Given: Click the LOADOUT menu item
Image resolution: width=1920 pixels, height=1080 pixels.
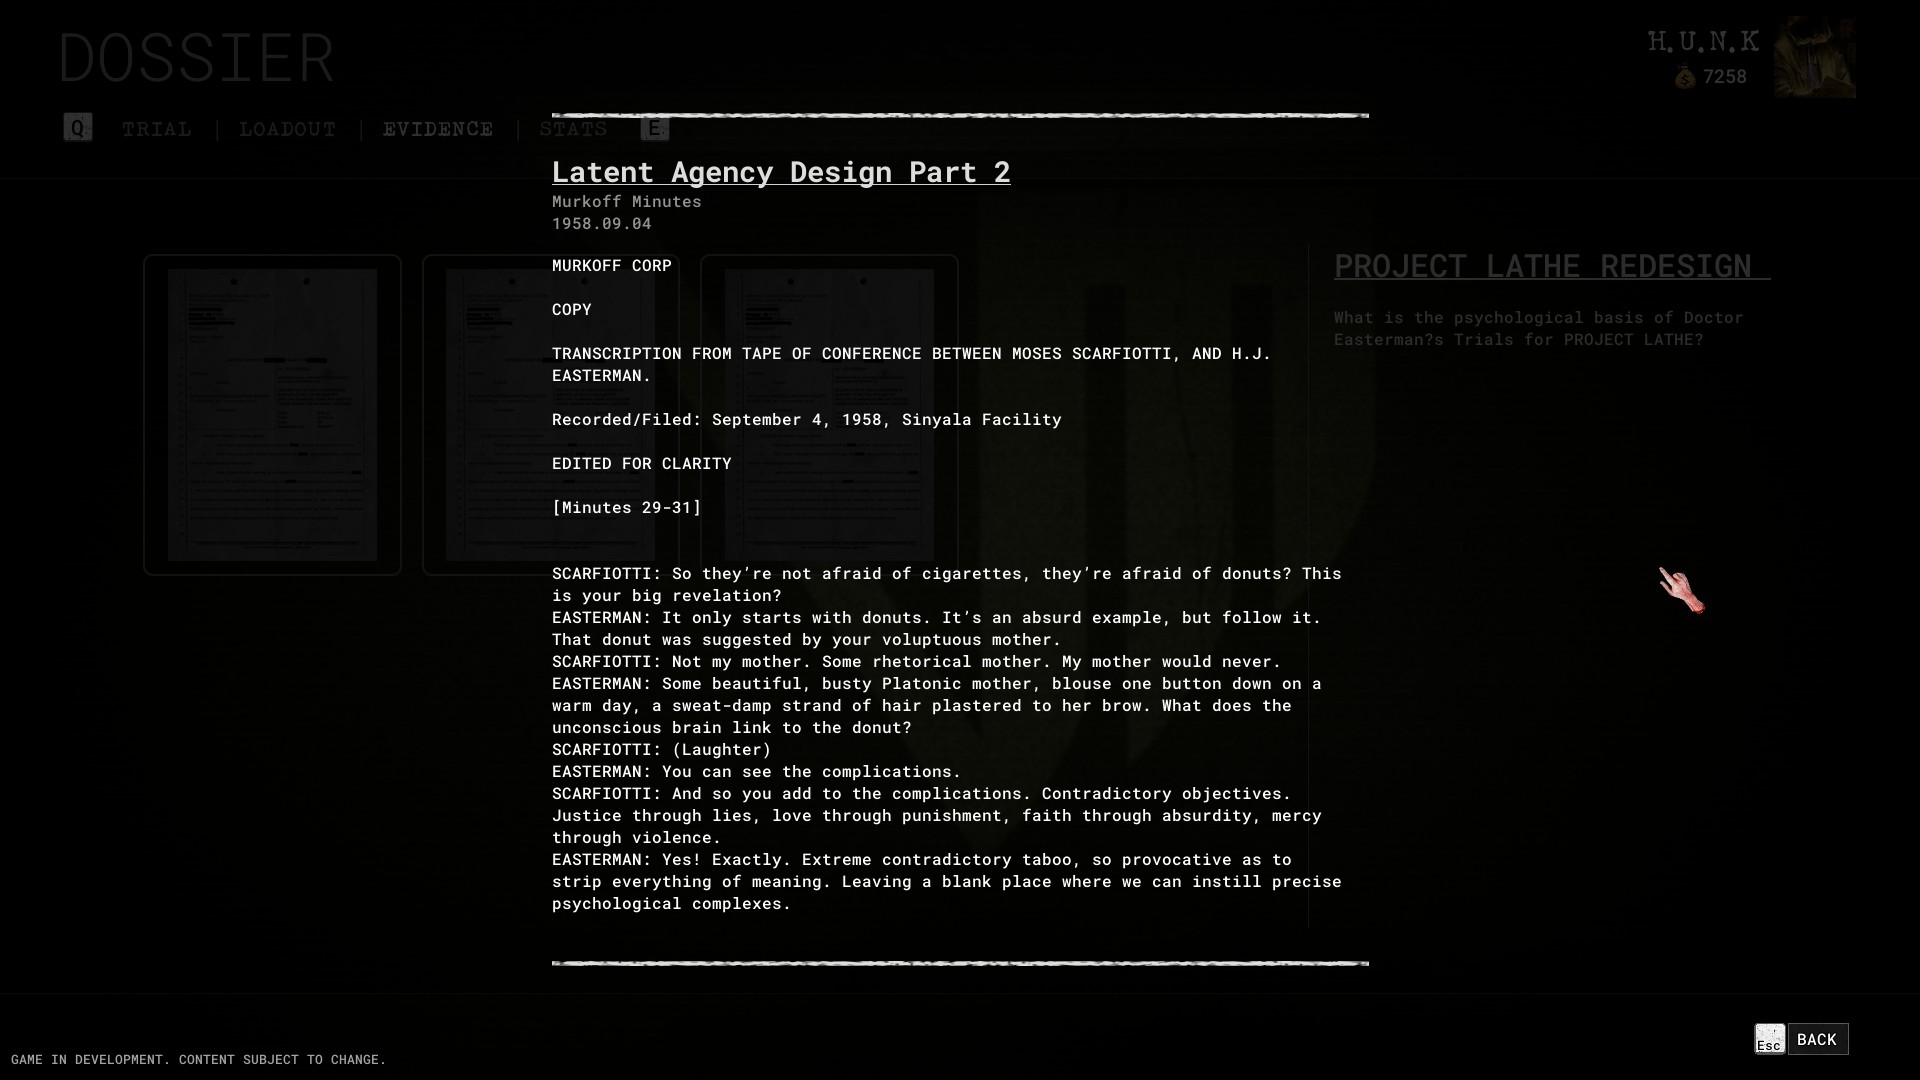Looking at the screenshot, I should point(287,128).
